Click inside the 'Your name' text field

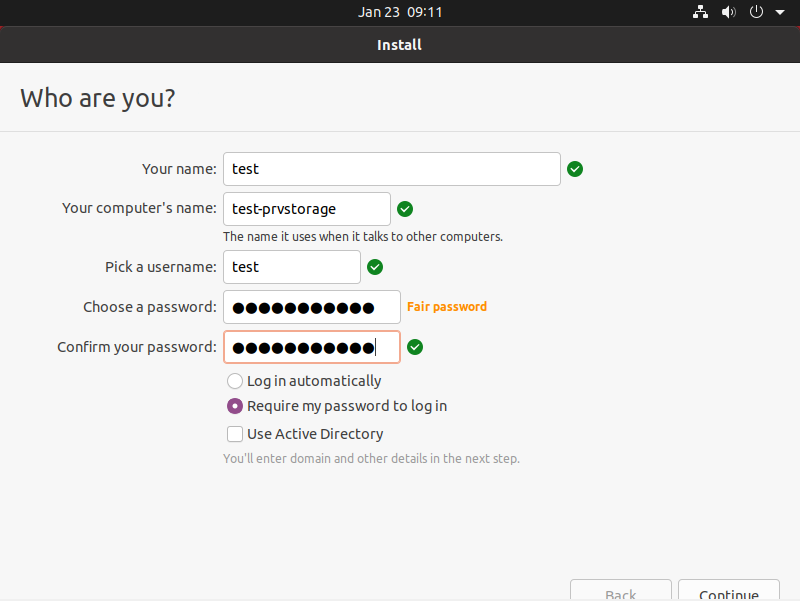[391, 169]
